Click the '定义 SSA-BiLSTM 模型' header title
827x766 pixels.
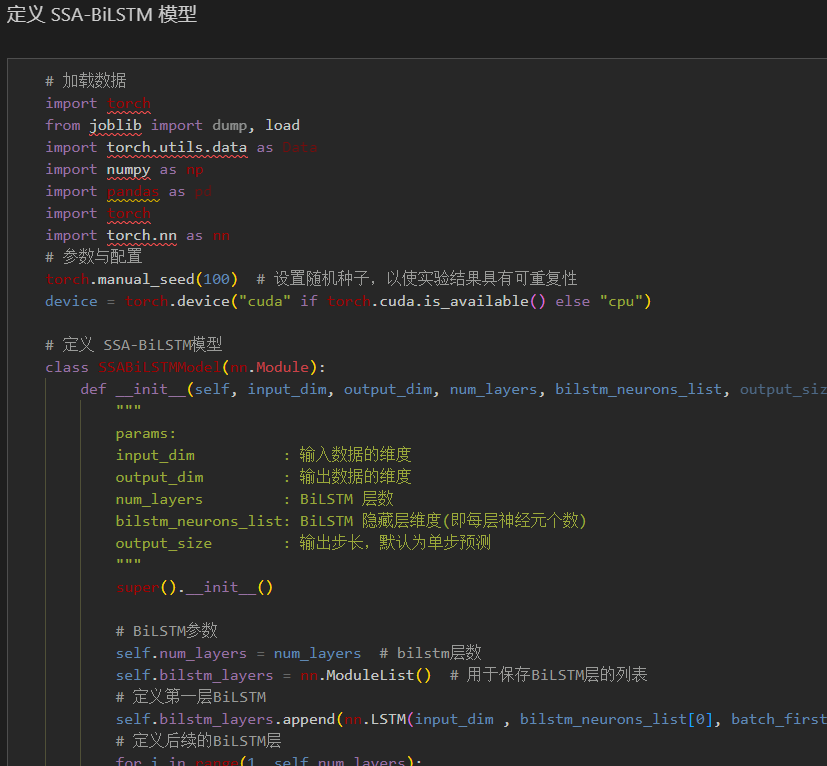click(x=100, y=15)
